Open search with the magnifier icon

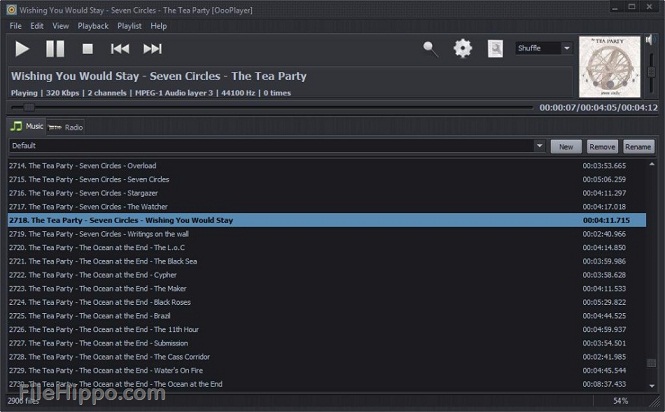(430, 49)
